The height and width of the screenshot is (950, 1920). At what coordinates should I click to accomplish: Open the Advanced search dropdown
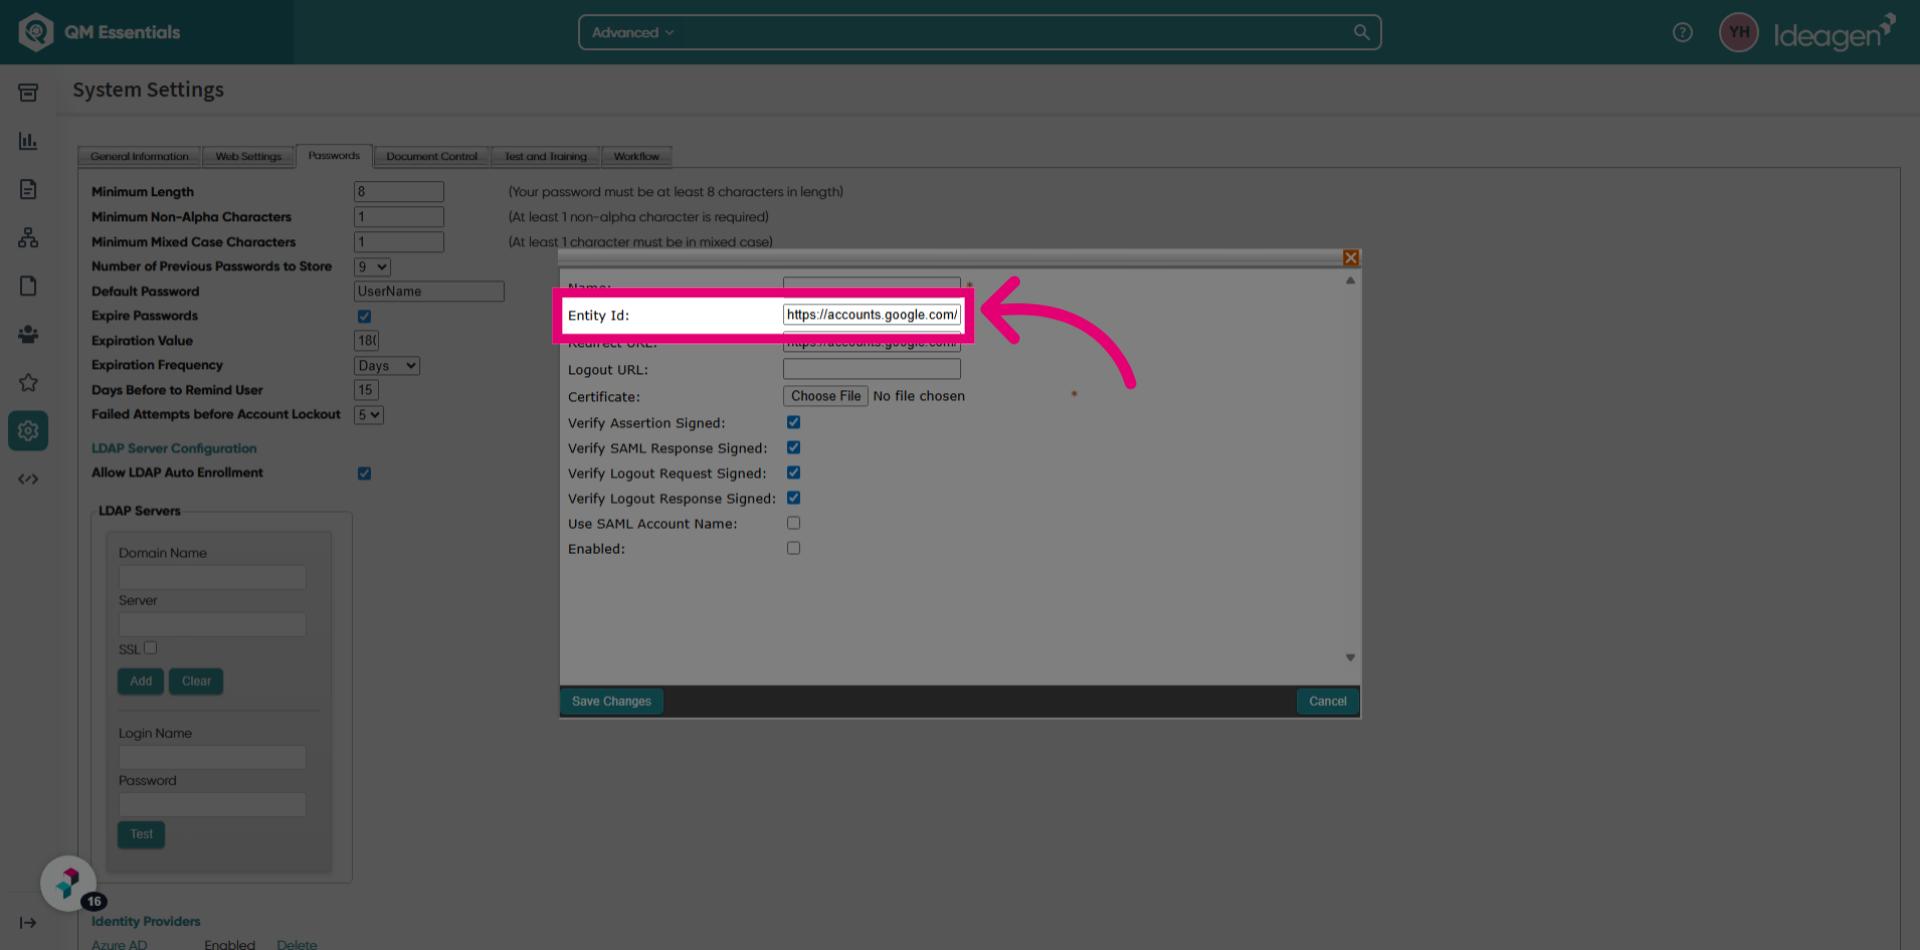[633, 32]
